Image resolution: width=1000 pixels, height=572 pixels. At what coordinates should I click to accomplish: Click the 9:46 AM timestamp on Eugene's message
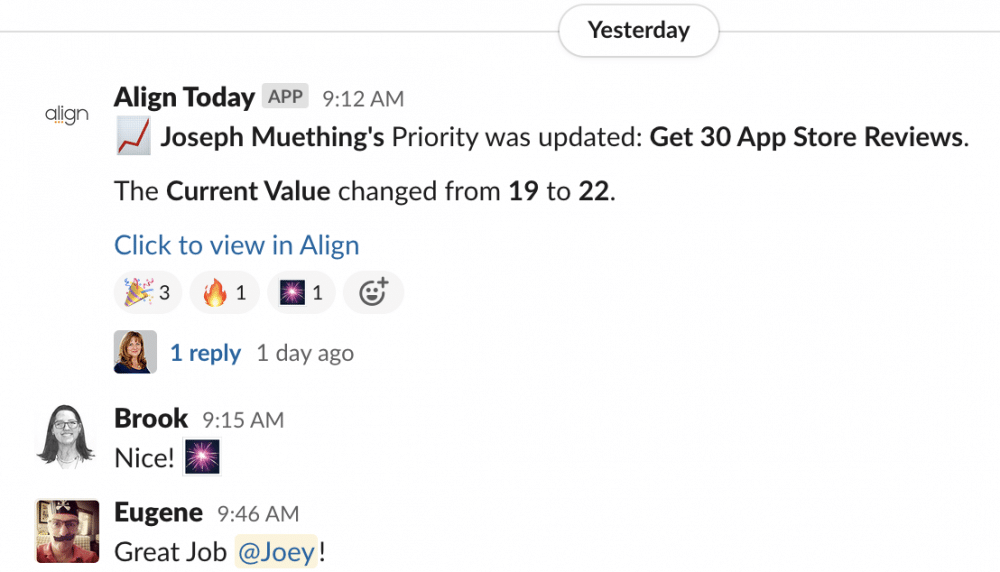[x=258, y=514]
